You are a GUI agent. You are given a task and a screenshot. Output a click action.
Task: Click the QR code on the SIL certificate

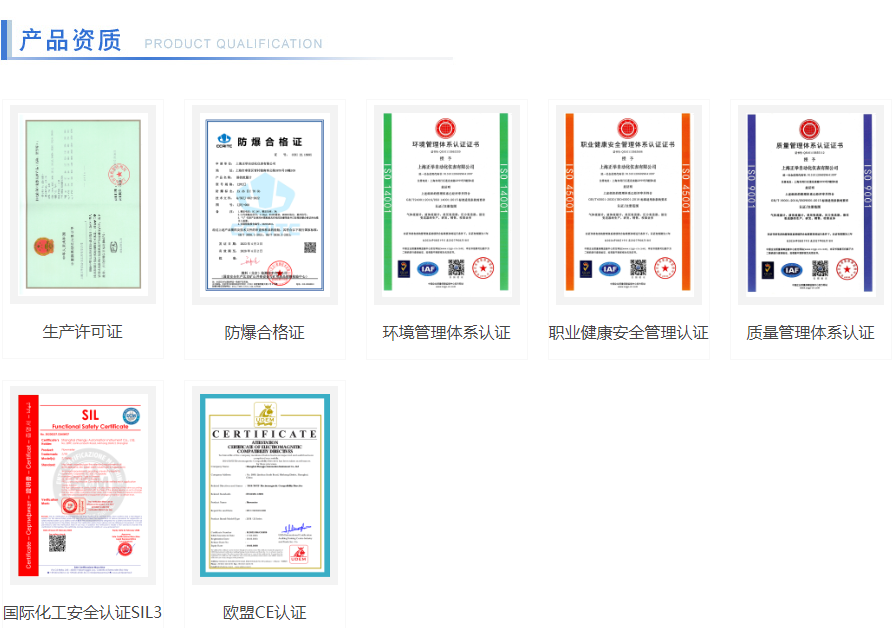point(57,542)
